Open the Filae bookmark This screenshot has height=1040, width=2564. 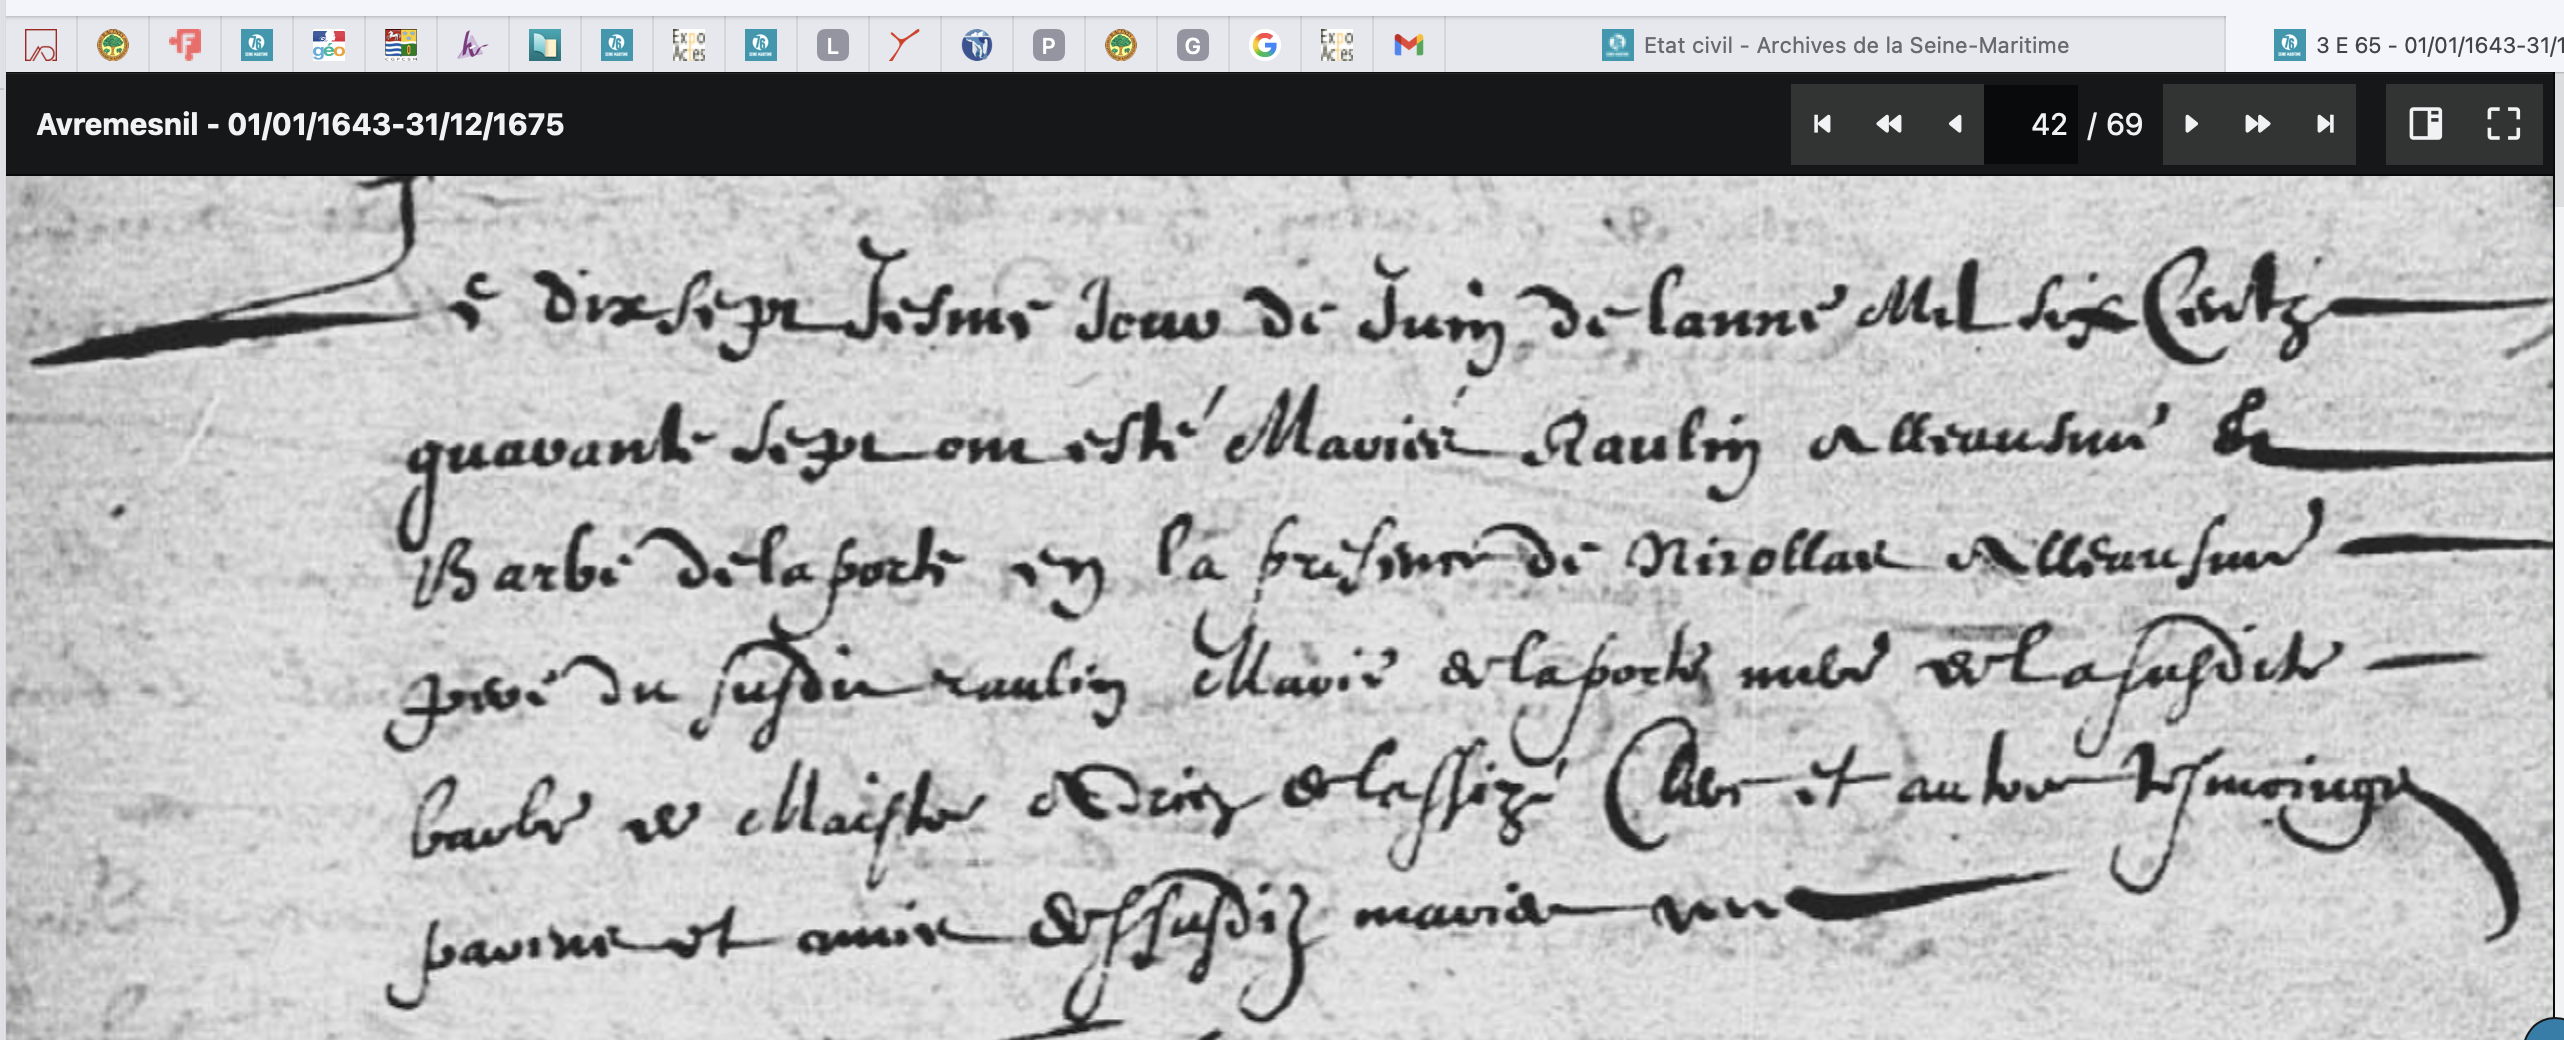pyautogui.click(x=186, y=44)
